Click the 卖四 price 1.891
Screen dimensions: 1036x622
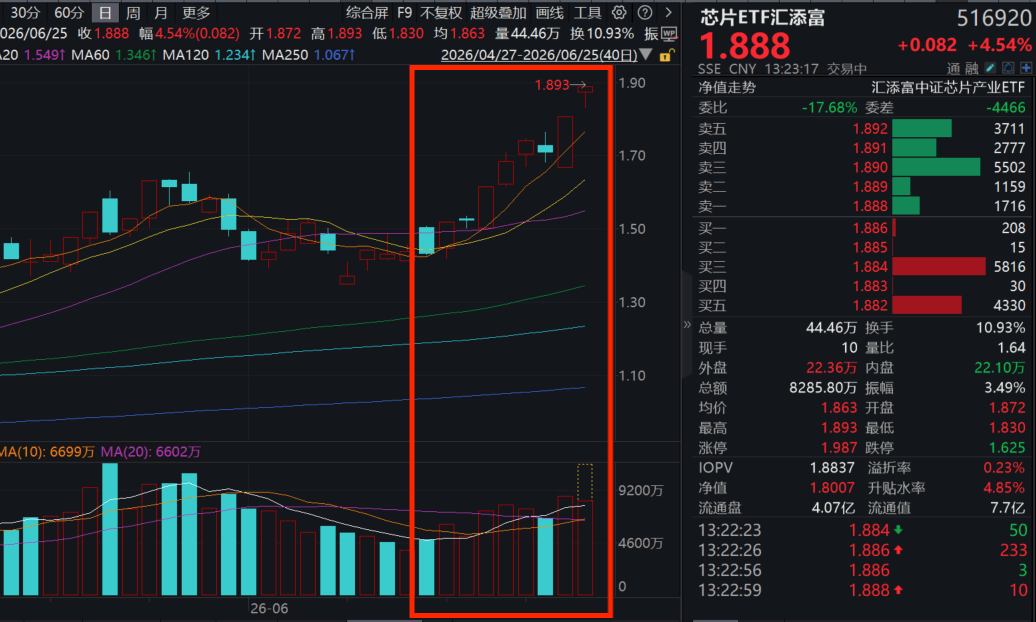coord(870,148)
